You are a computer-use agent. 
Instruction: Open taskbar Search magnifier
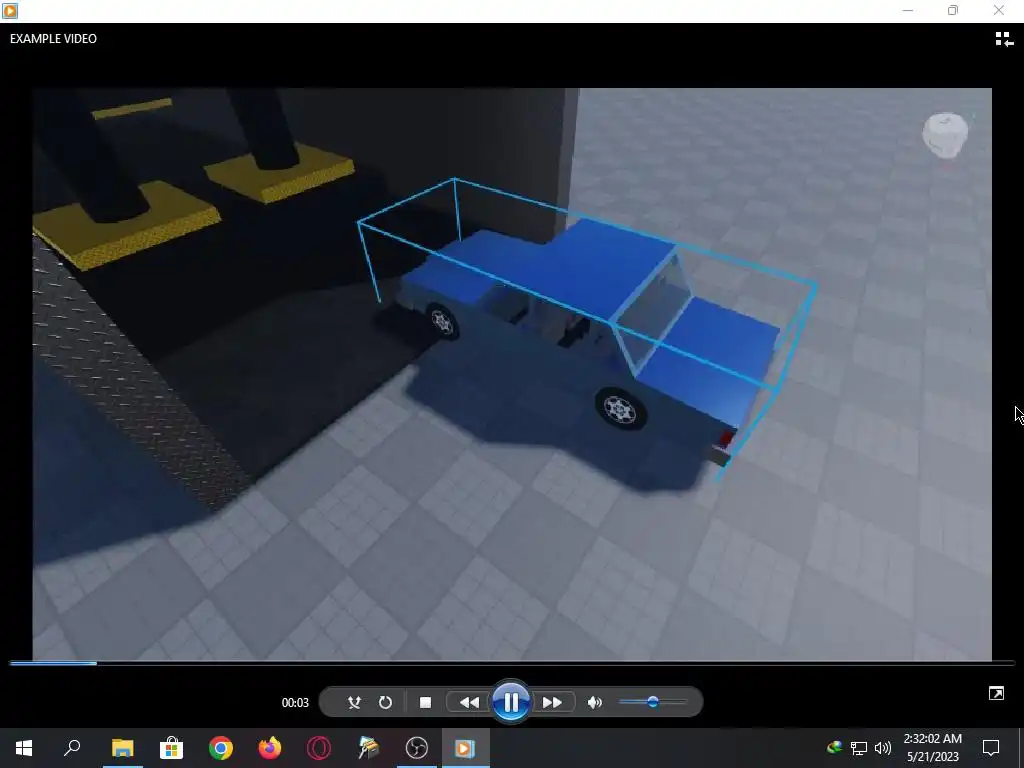tap(72, 748)
